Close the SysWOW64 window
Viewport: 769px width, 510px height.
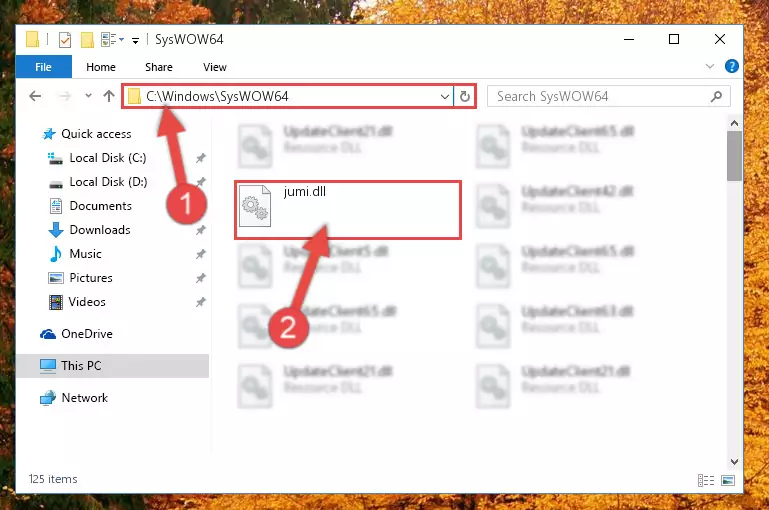(719, 39)
